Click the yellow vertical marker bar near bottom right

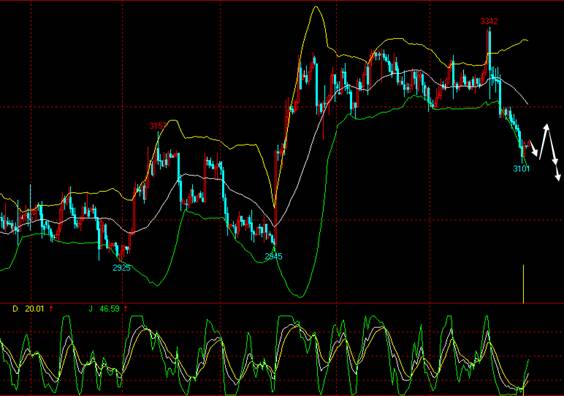[x=523, y=284]
